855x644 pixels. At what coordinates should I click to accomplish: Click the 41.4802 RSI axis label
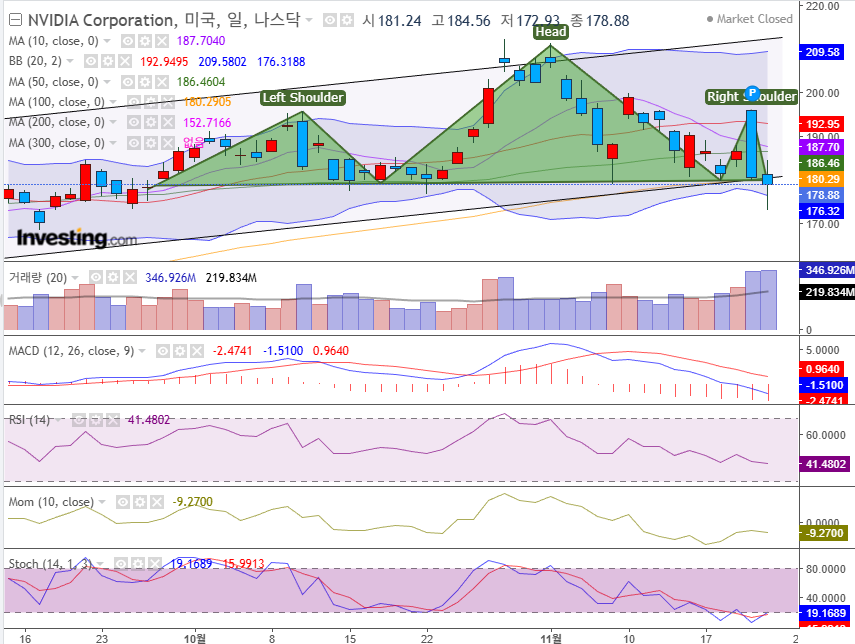(x=826, y=464)
